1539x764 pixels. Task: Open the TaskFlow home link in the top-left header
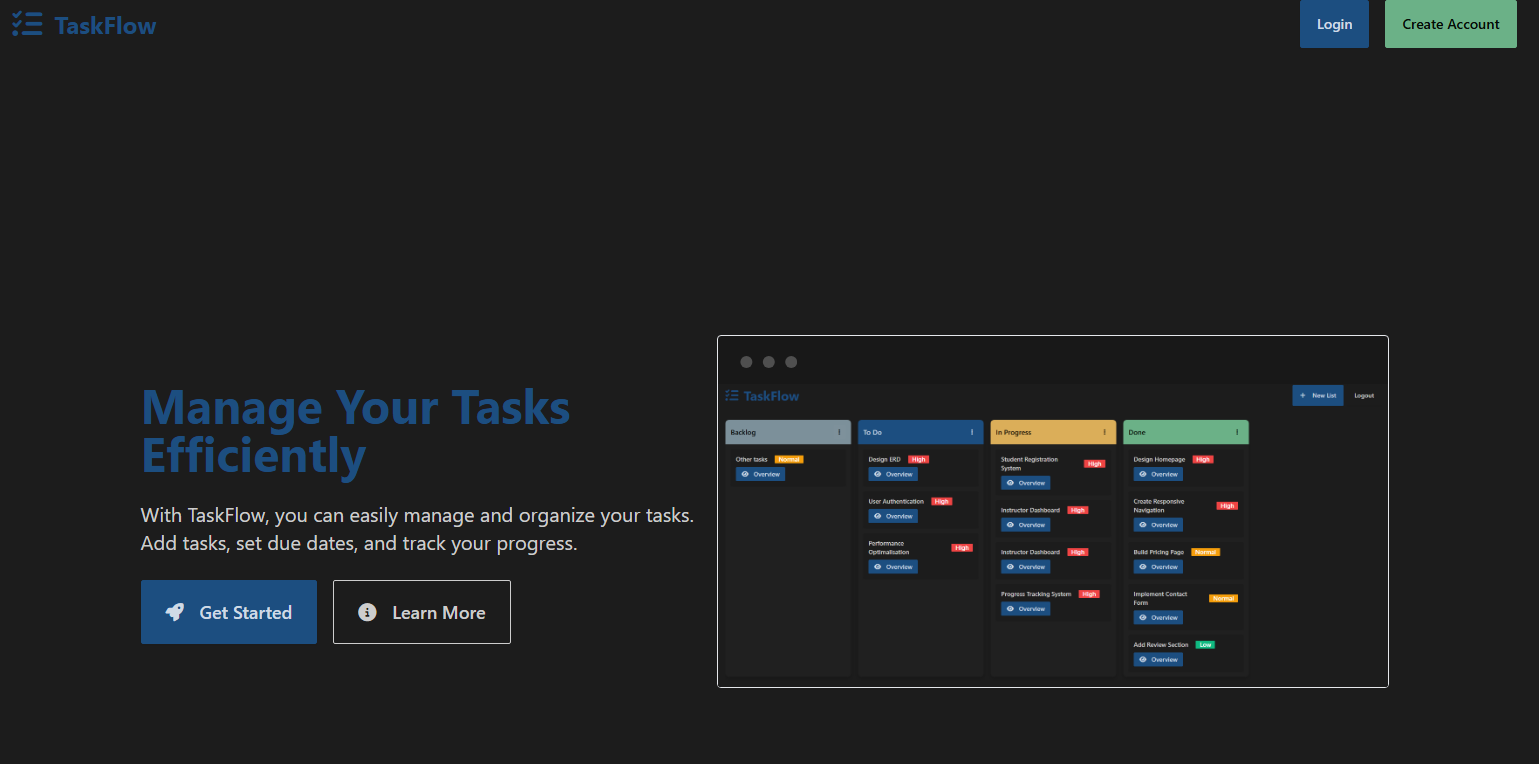coord(84,25)
